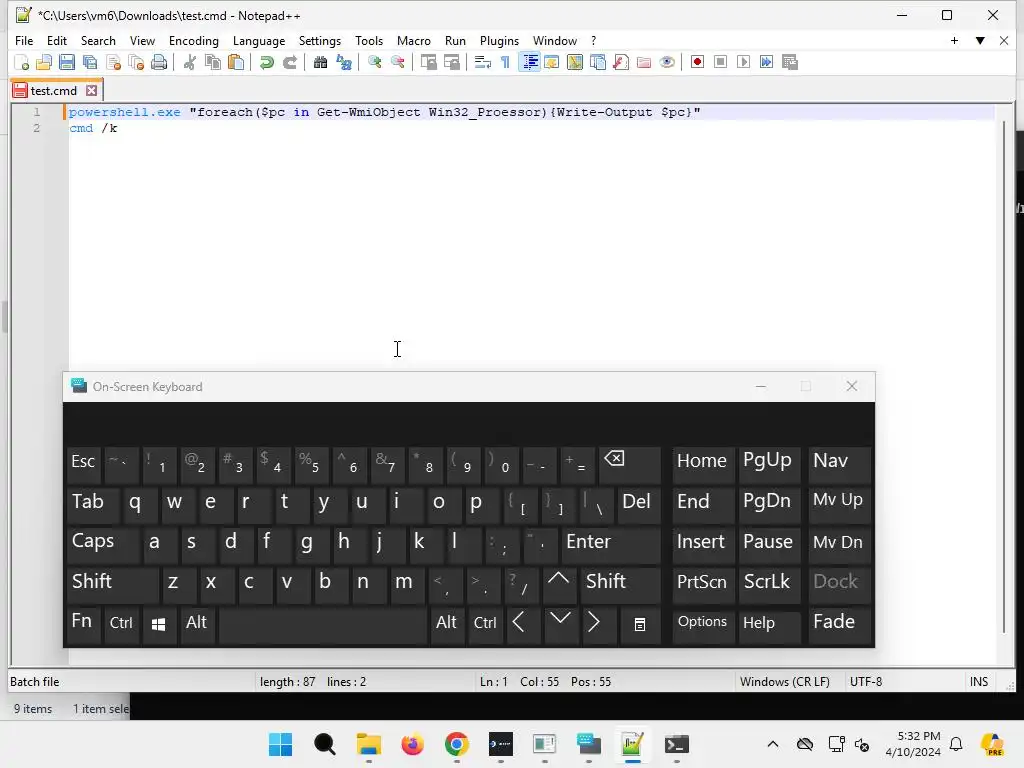Open Firefox from the taskbar
The width and height of the screenshot is (1024, 768).
[413, 744]
